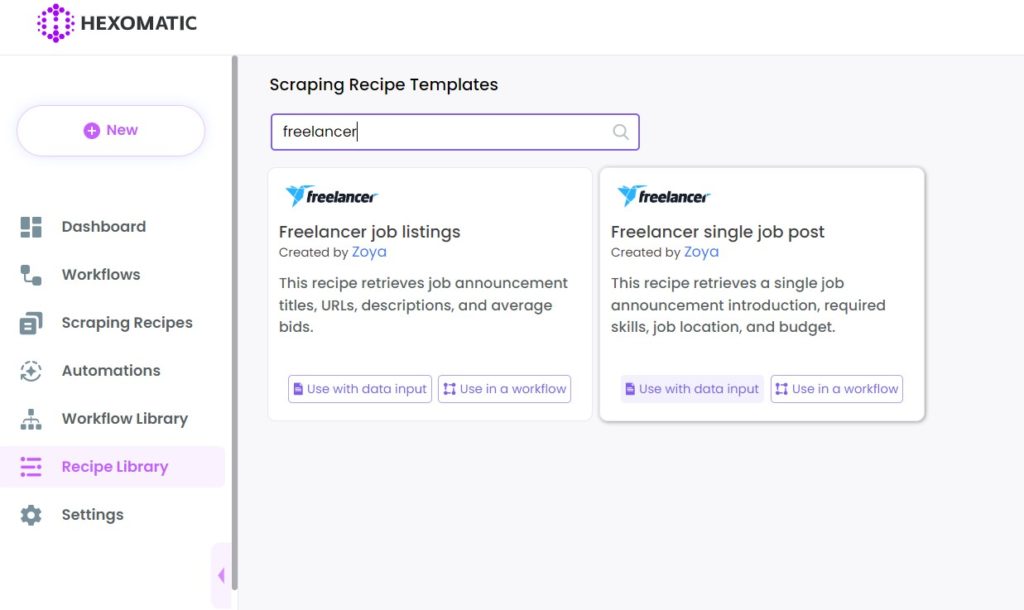This screenshot has width=1024, height=610.
Task: Click the Workflows sidebar icon
Action: coord(31,275)
